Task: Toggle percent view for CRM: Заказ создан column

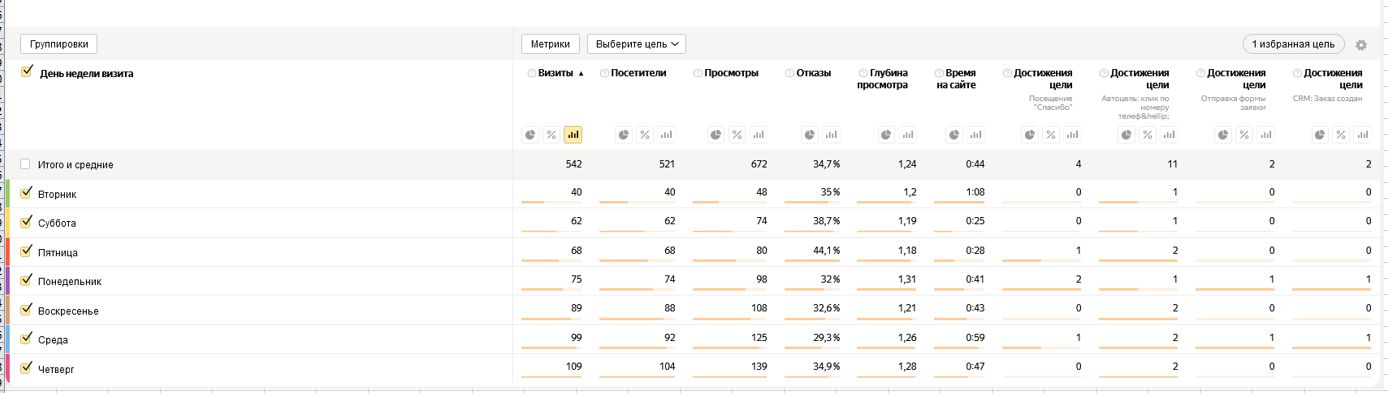Action: tap(1341, 135)
